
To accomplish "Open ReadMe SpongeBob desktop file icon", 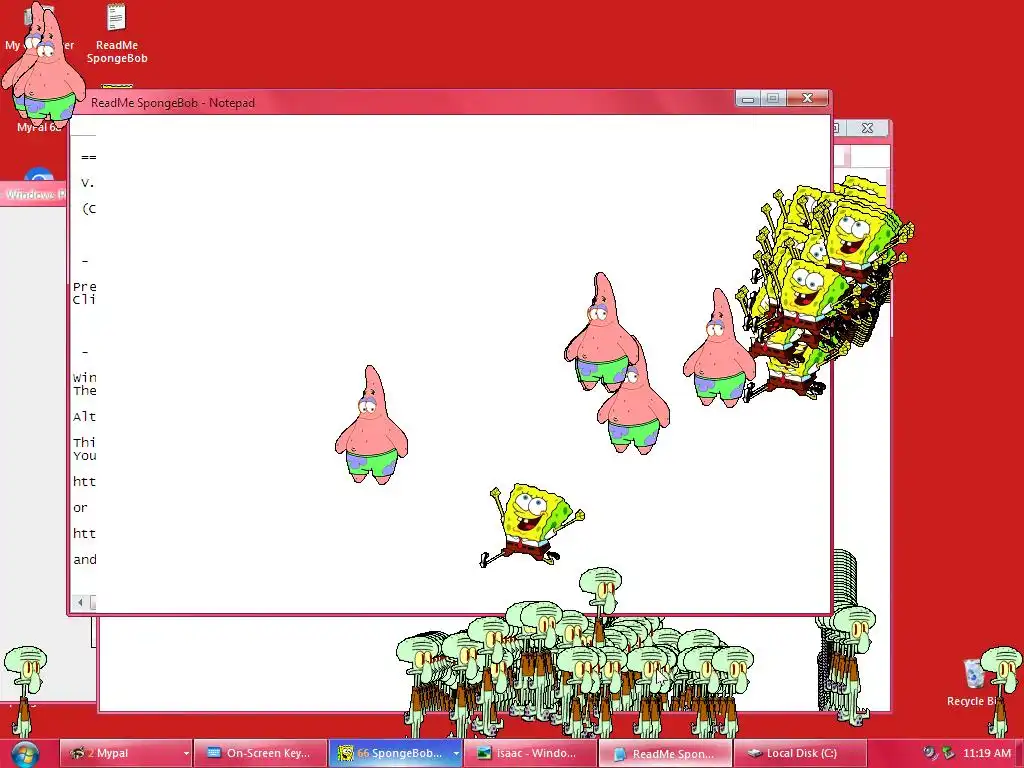I will coord(117,34).
